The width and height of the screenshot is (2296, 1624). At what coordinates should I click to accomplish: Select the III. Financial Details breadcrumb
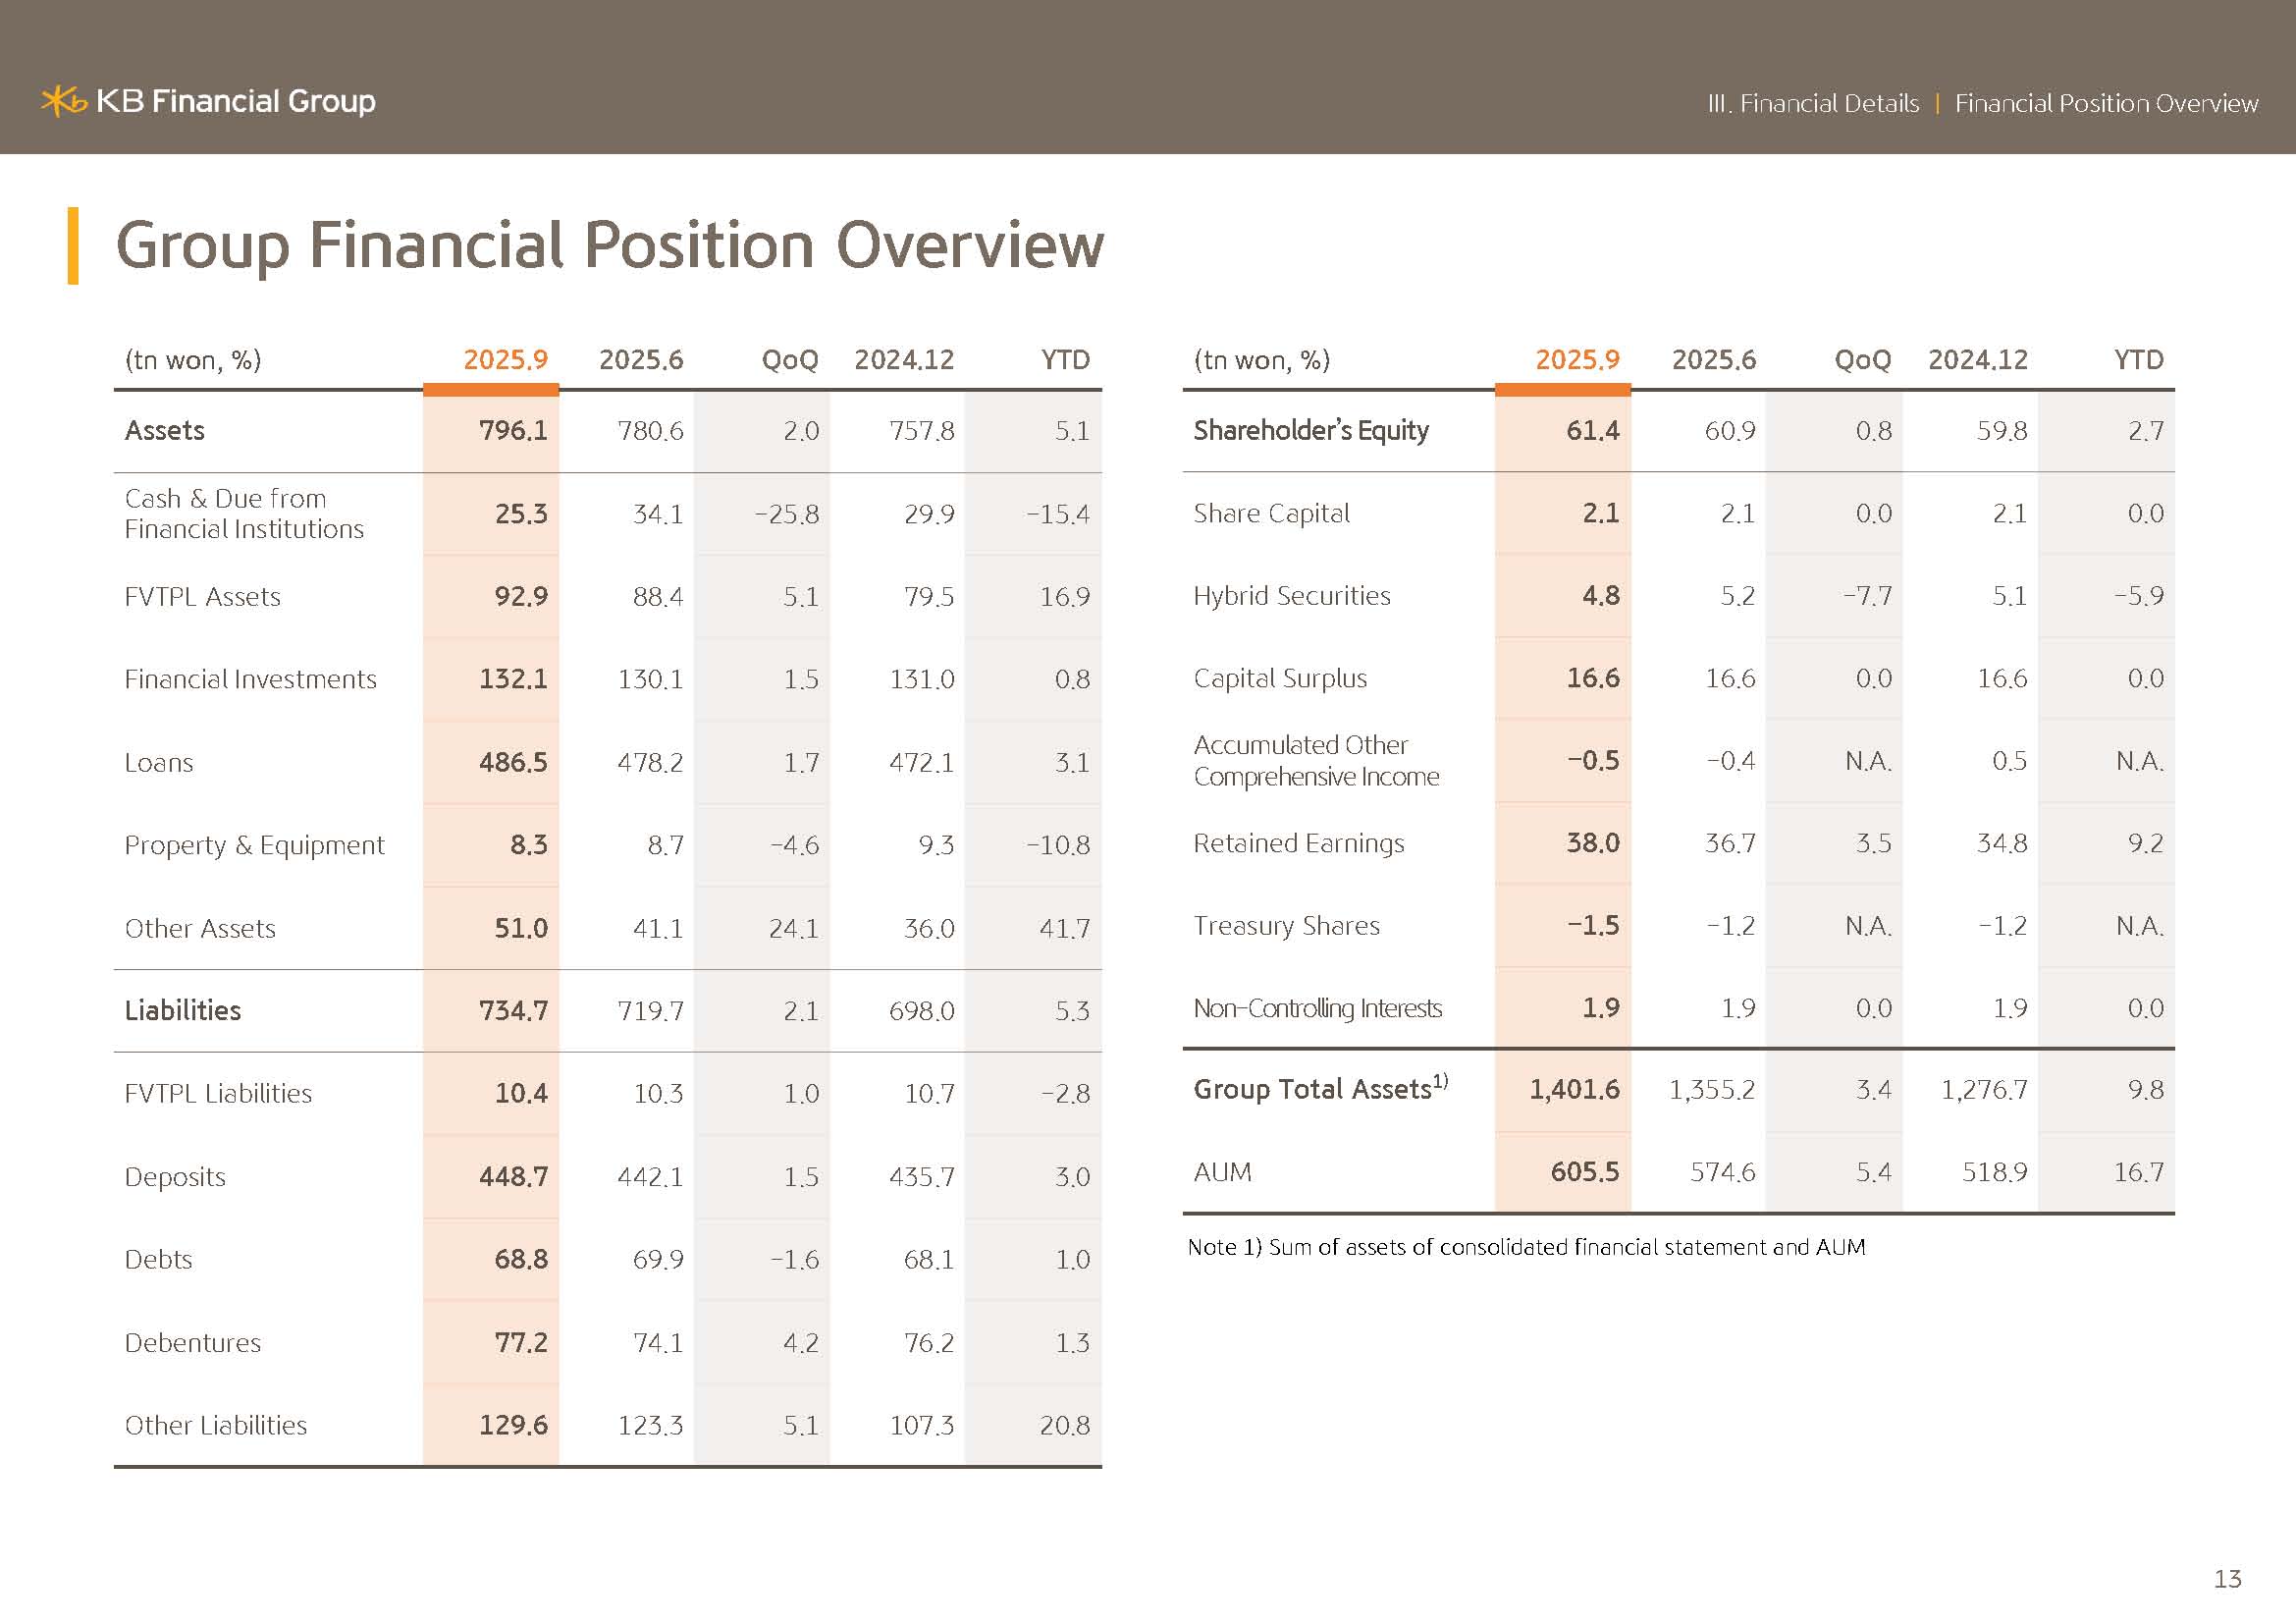[1812, 104]
